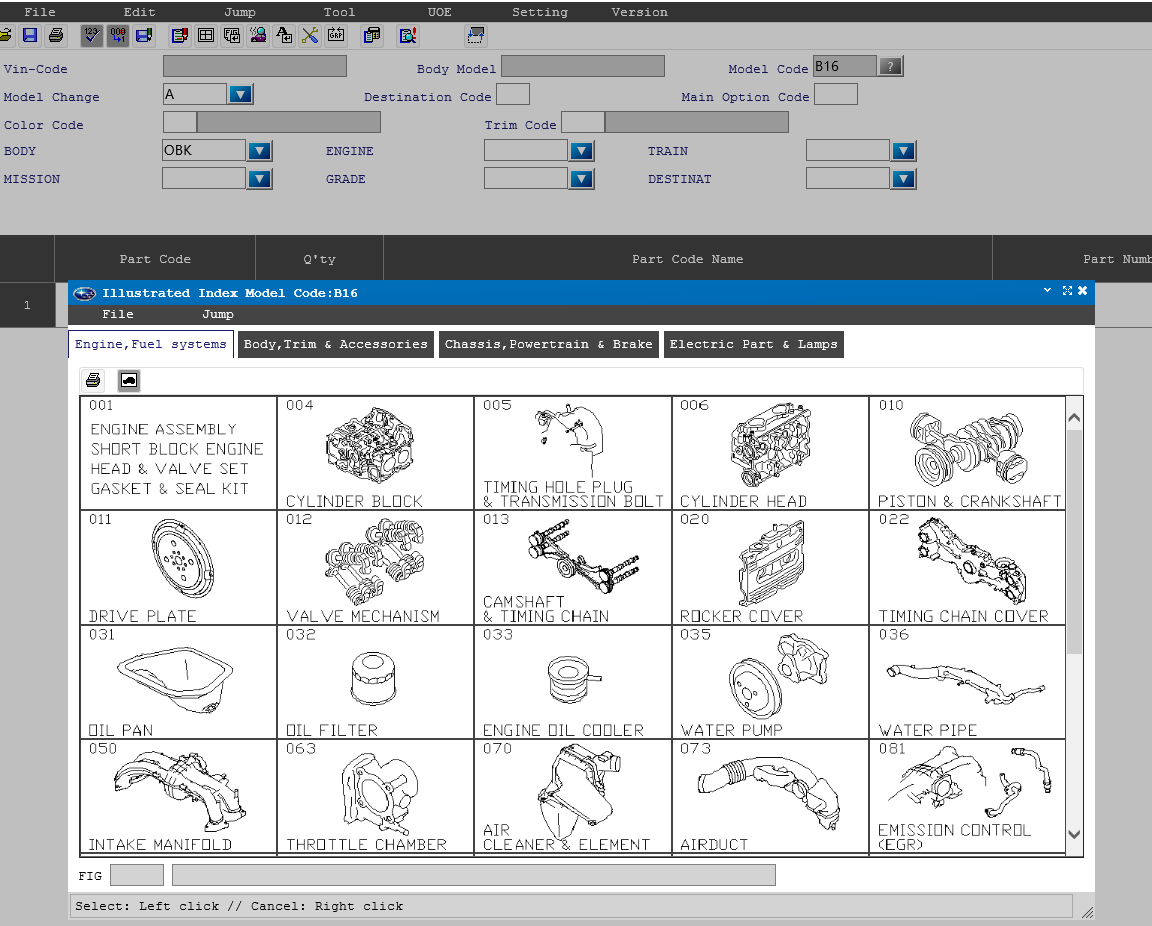
Task: Click the question mark beside Model Code
Action: [890, 67]
